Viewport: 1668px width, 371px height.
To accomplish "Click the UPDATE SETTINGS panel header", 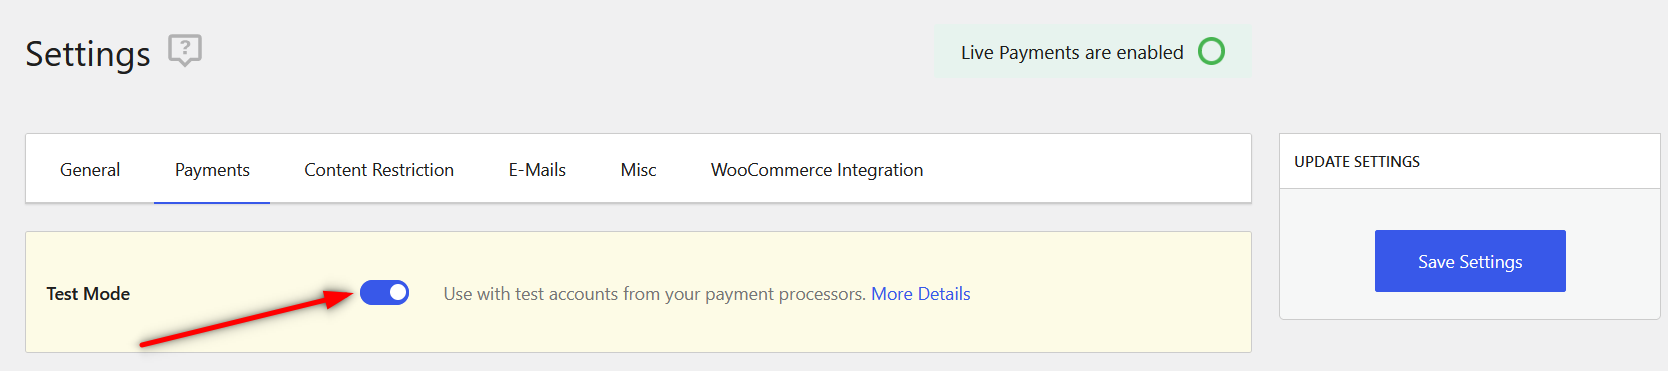I will point(1470,162).
